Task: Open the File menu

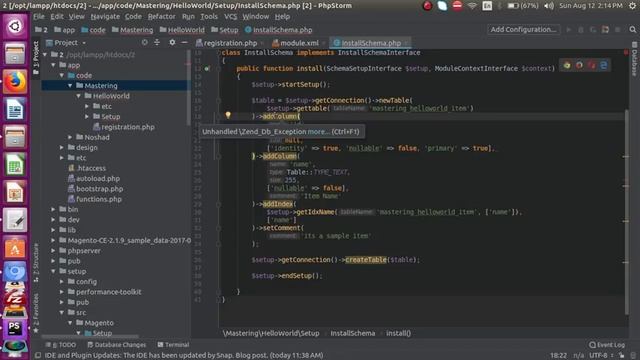Action: click(x=39, y=17)
